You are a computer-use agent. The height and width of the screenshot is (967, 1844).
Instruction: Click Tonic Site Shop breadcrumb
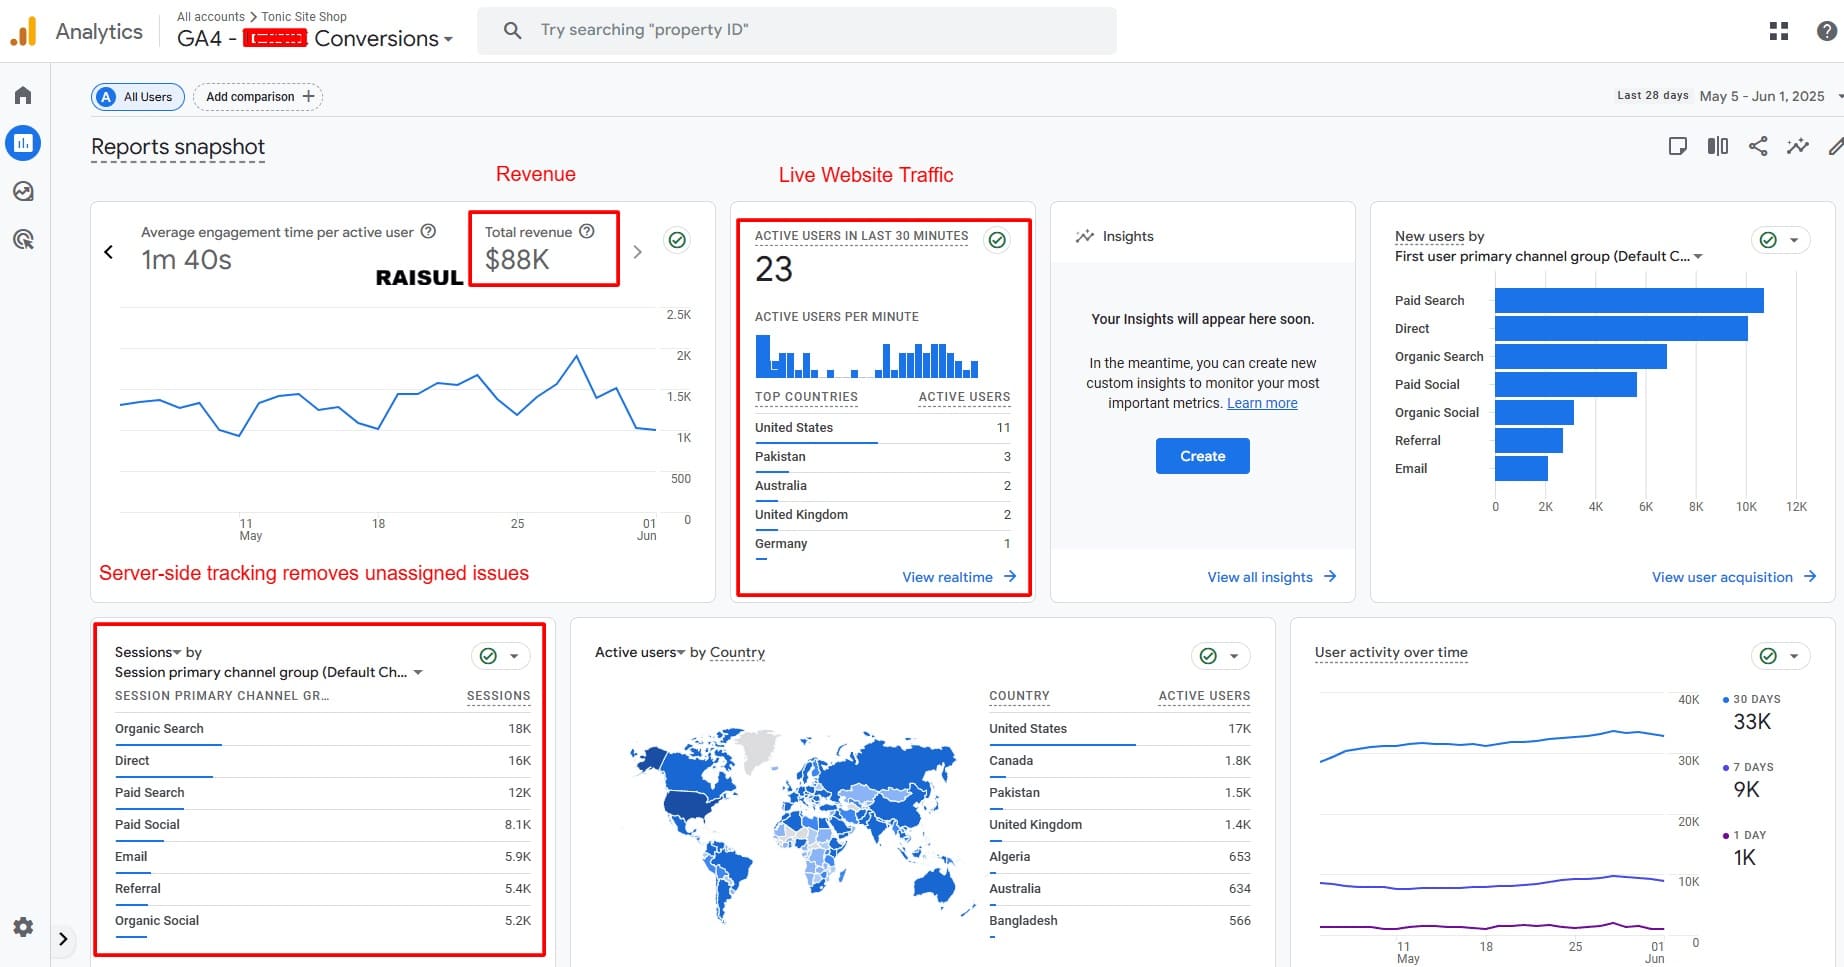(304, 17)
